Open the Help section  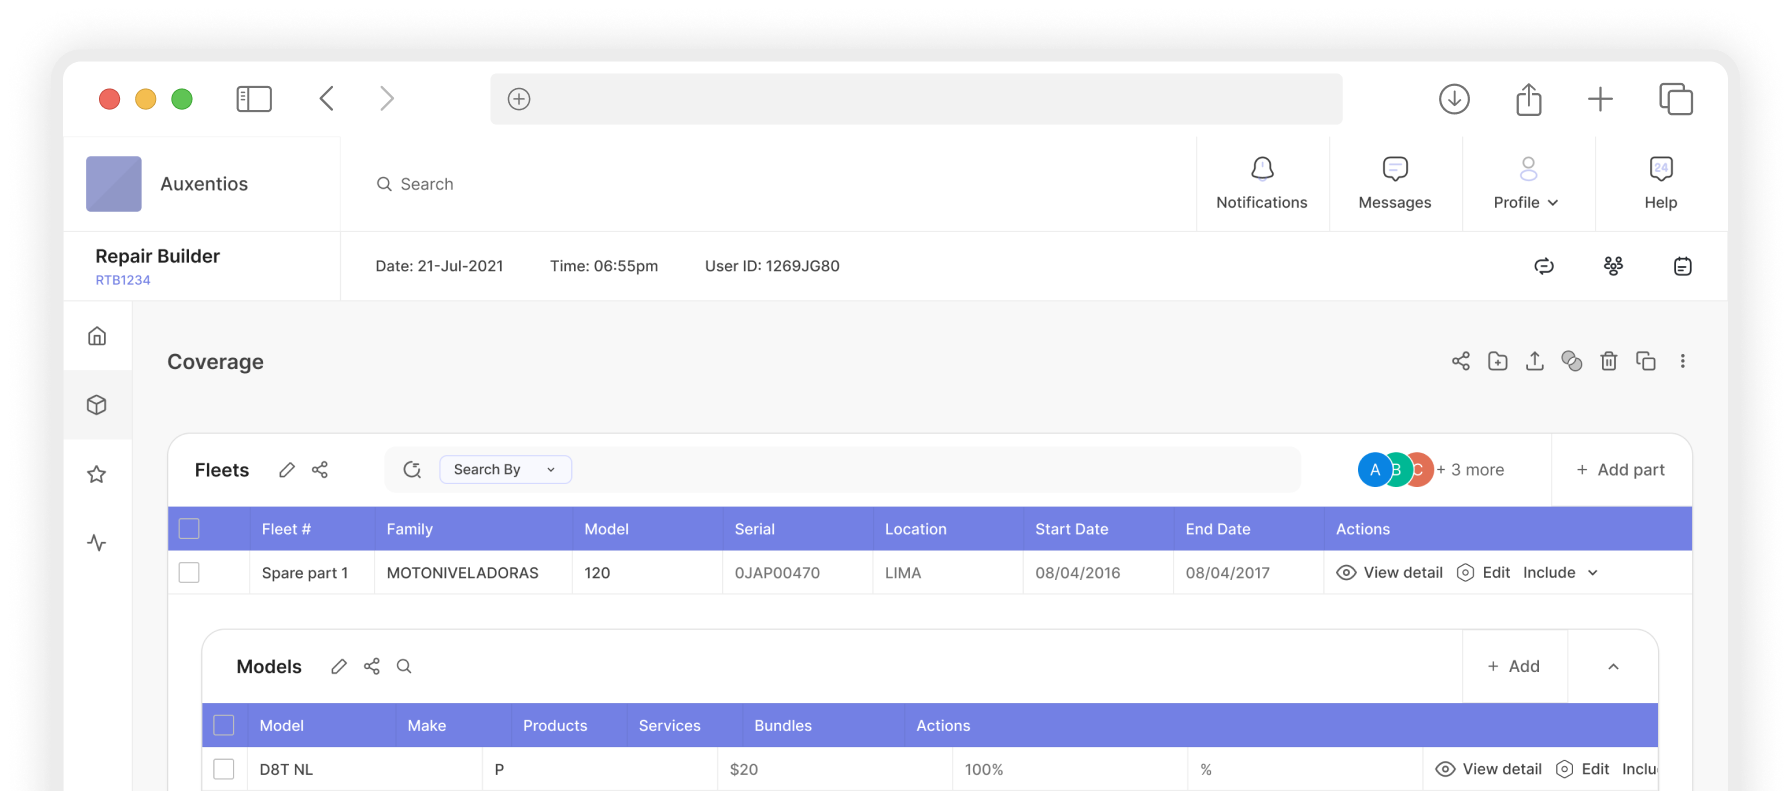pyautogui.click(x=1661, y=184)
